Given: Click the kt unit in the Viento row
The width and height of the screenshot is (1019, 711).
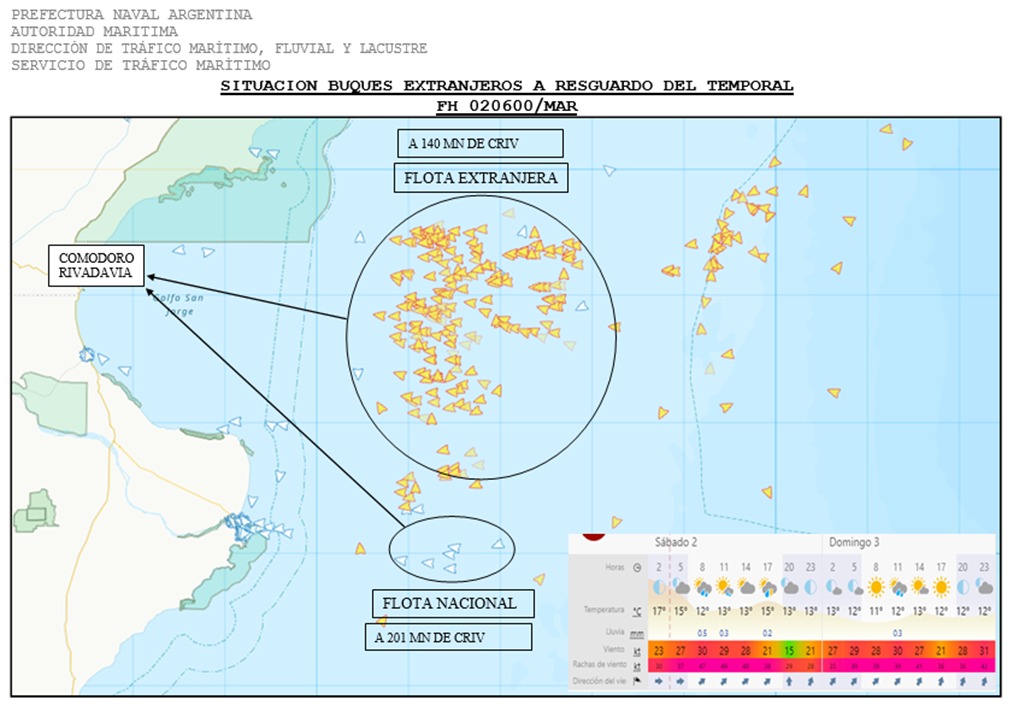Looking at the screenshot, I should tap(637, 651).
